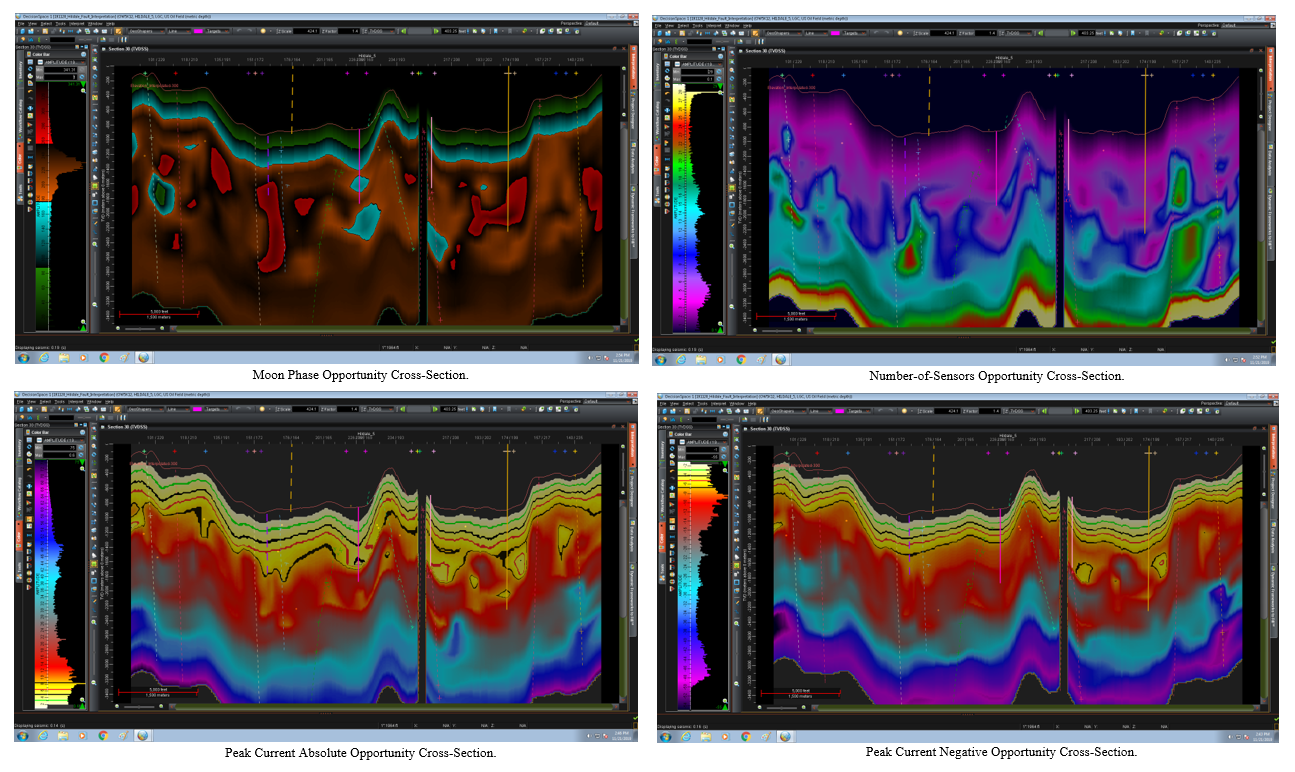Expand DecShapers dropdown in Moon Phase window
Viewport: 1295px width, 772px height.
147,31
